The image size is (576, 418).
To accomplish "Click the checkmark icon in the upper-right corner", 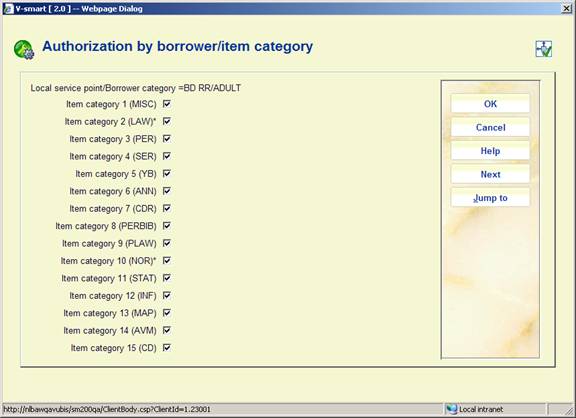I will pos(543,49).
